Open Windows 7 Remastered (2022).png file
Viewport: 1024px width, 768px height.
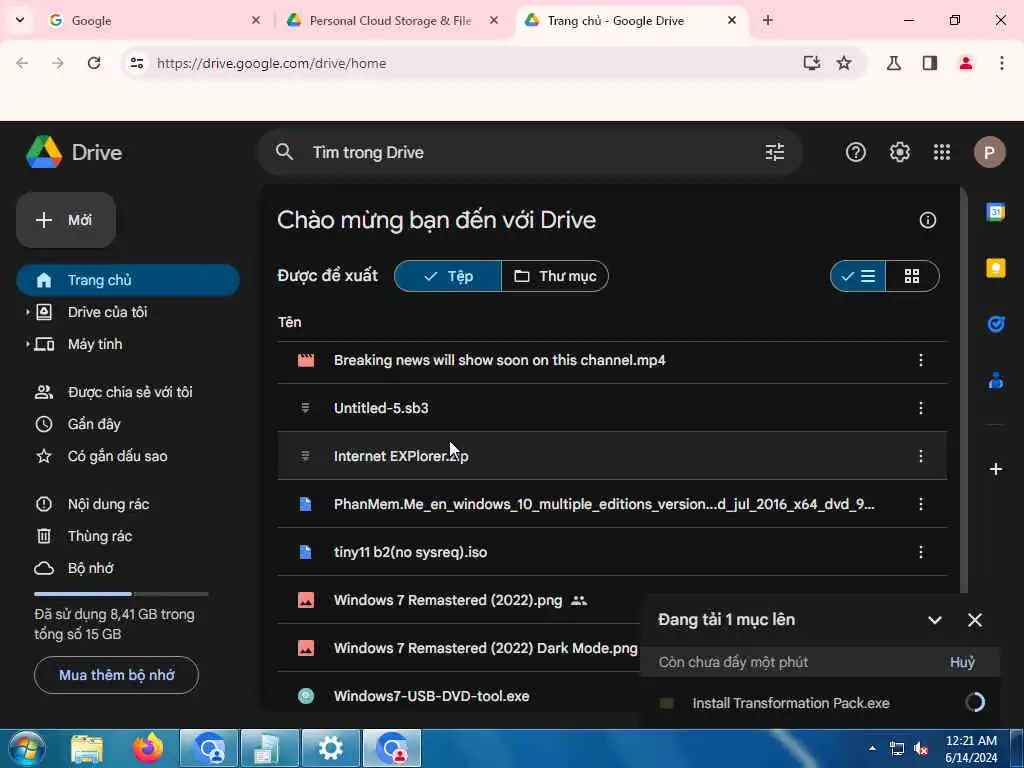point(448,600)
